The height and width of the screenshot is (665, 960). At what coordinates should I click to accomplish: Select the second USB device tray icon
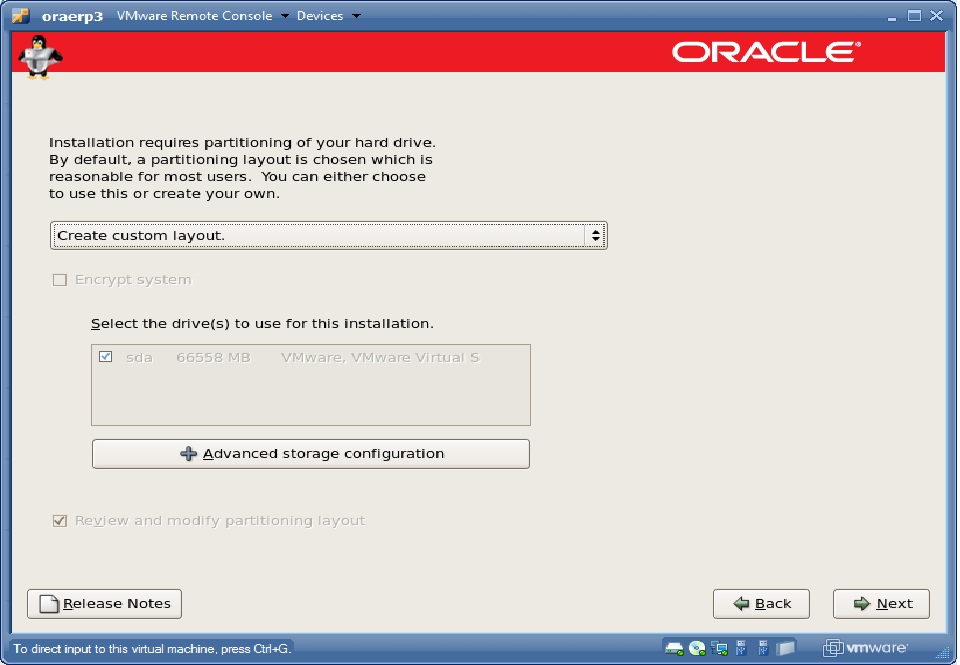[762, 648]
